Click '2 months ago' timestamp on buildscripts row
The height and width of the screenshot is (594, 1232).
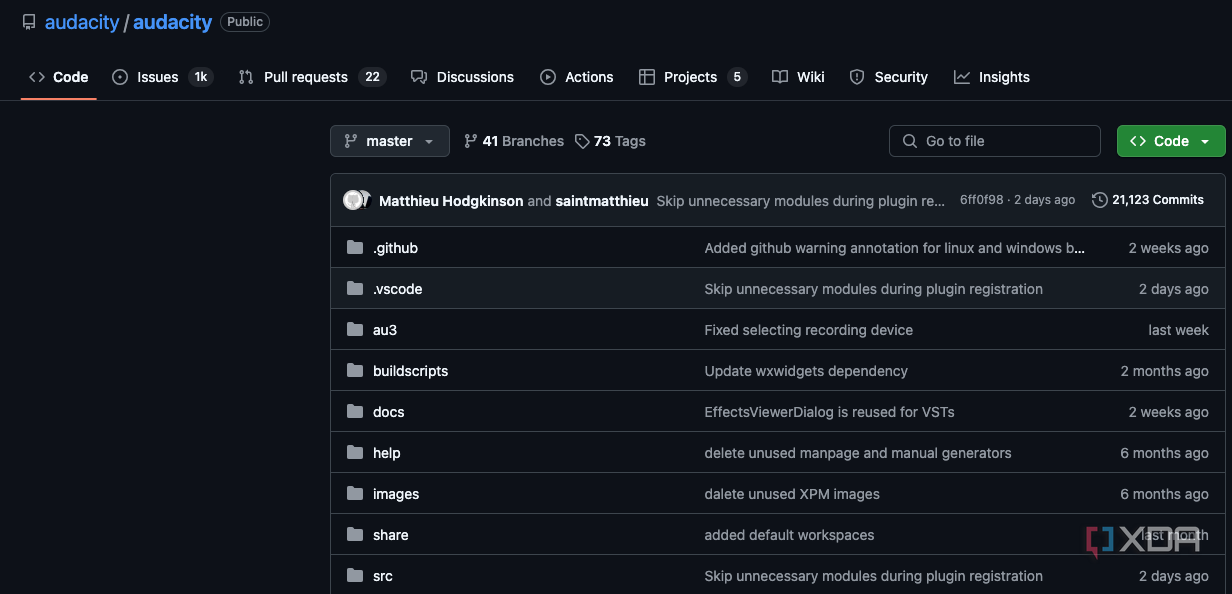1164,371
